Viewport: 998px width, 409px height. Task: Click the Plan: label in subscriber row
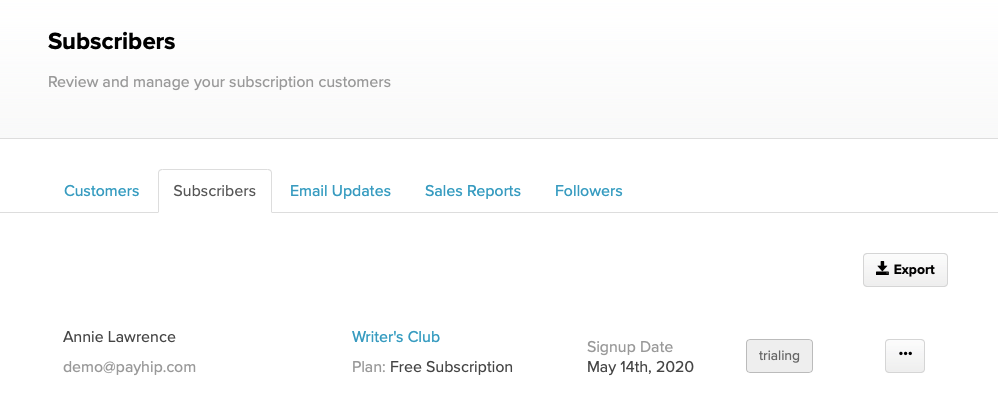(x=369, y=367)
